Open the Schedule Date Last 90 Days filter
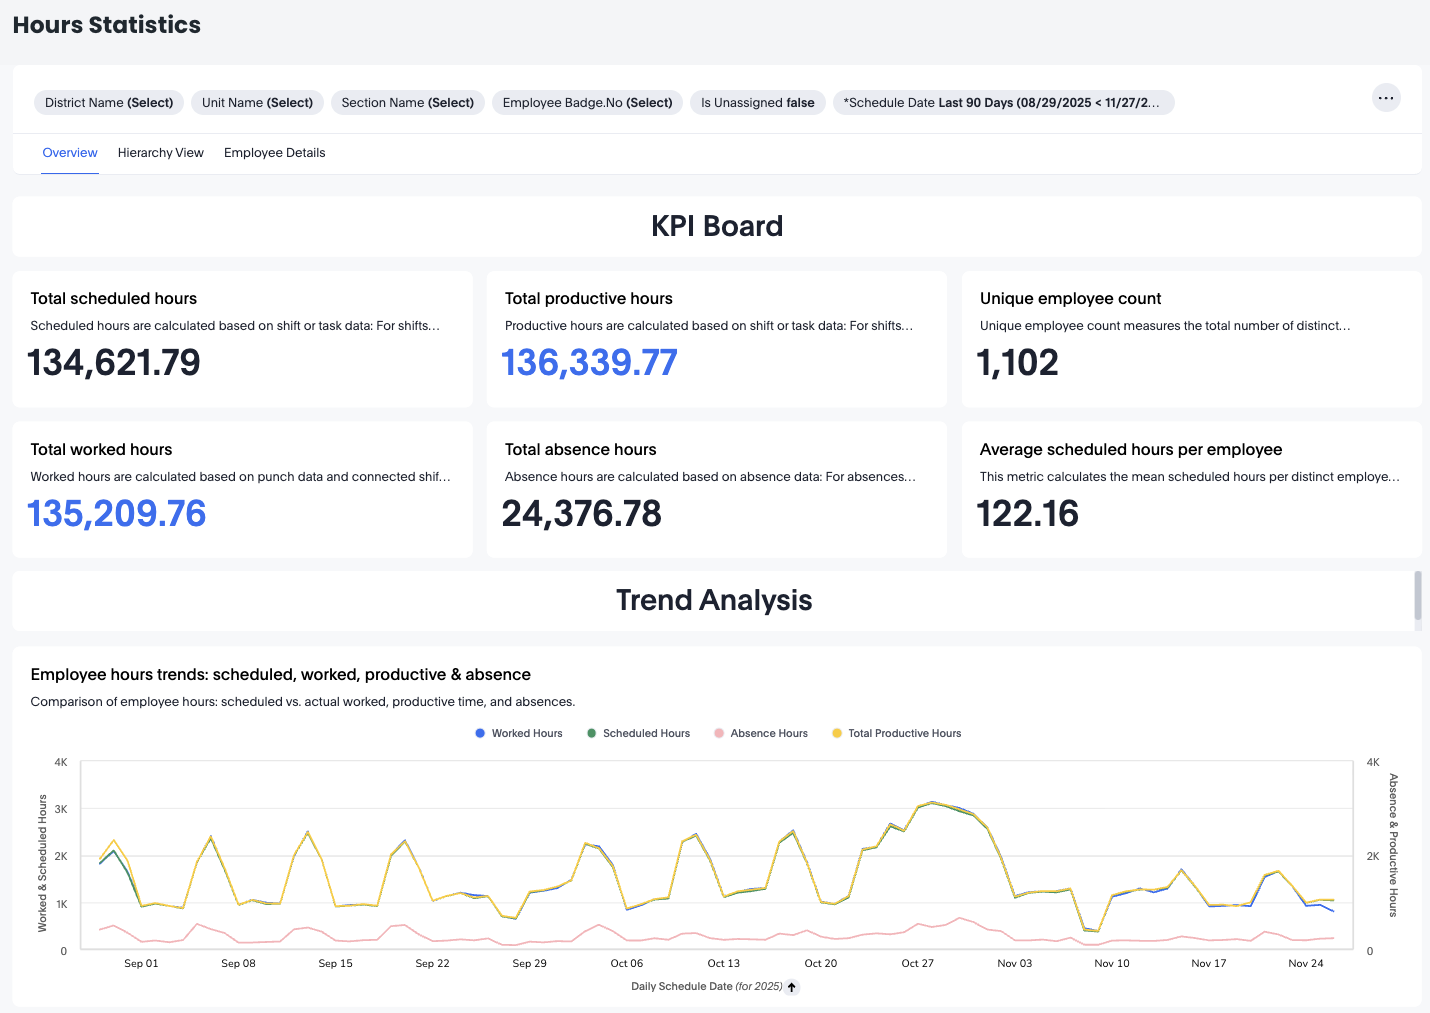1430x1013 pixels. (1002, 102)
